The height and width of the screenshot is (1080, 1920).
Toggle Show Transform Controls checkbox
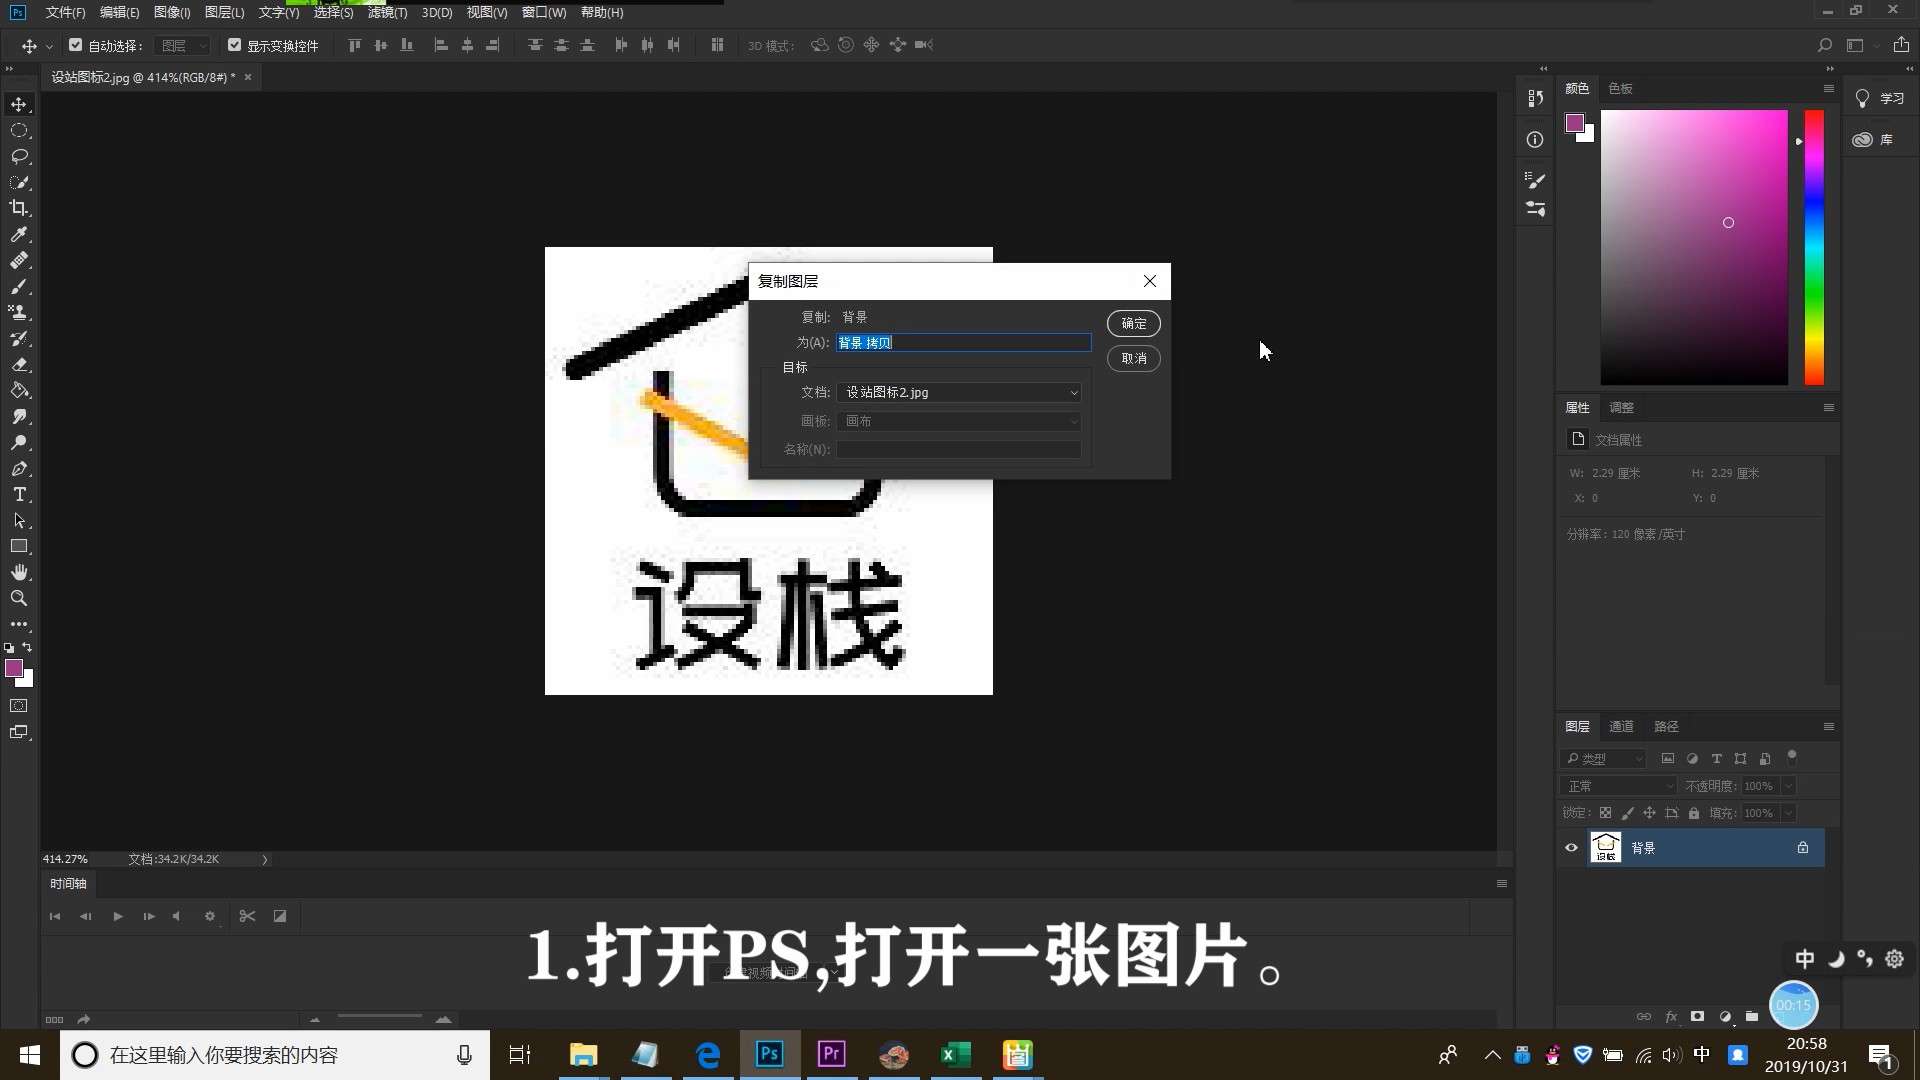pyautogui.click(x=234, y=45)
